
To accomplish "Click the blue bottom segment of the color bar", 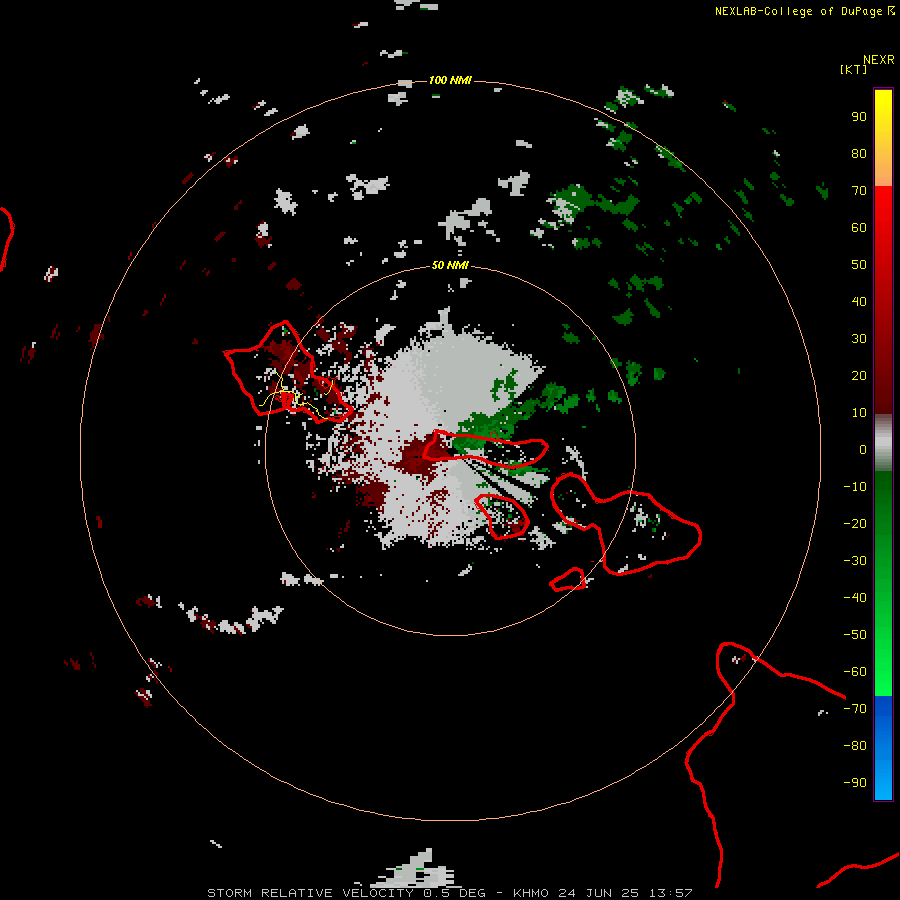I will (x=883, y=748).
